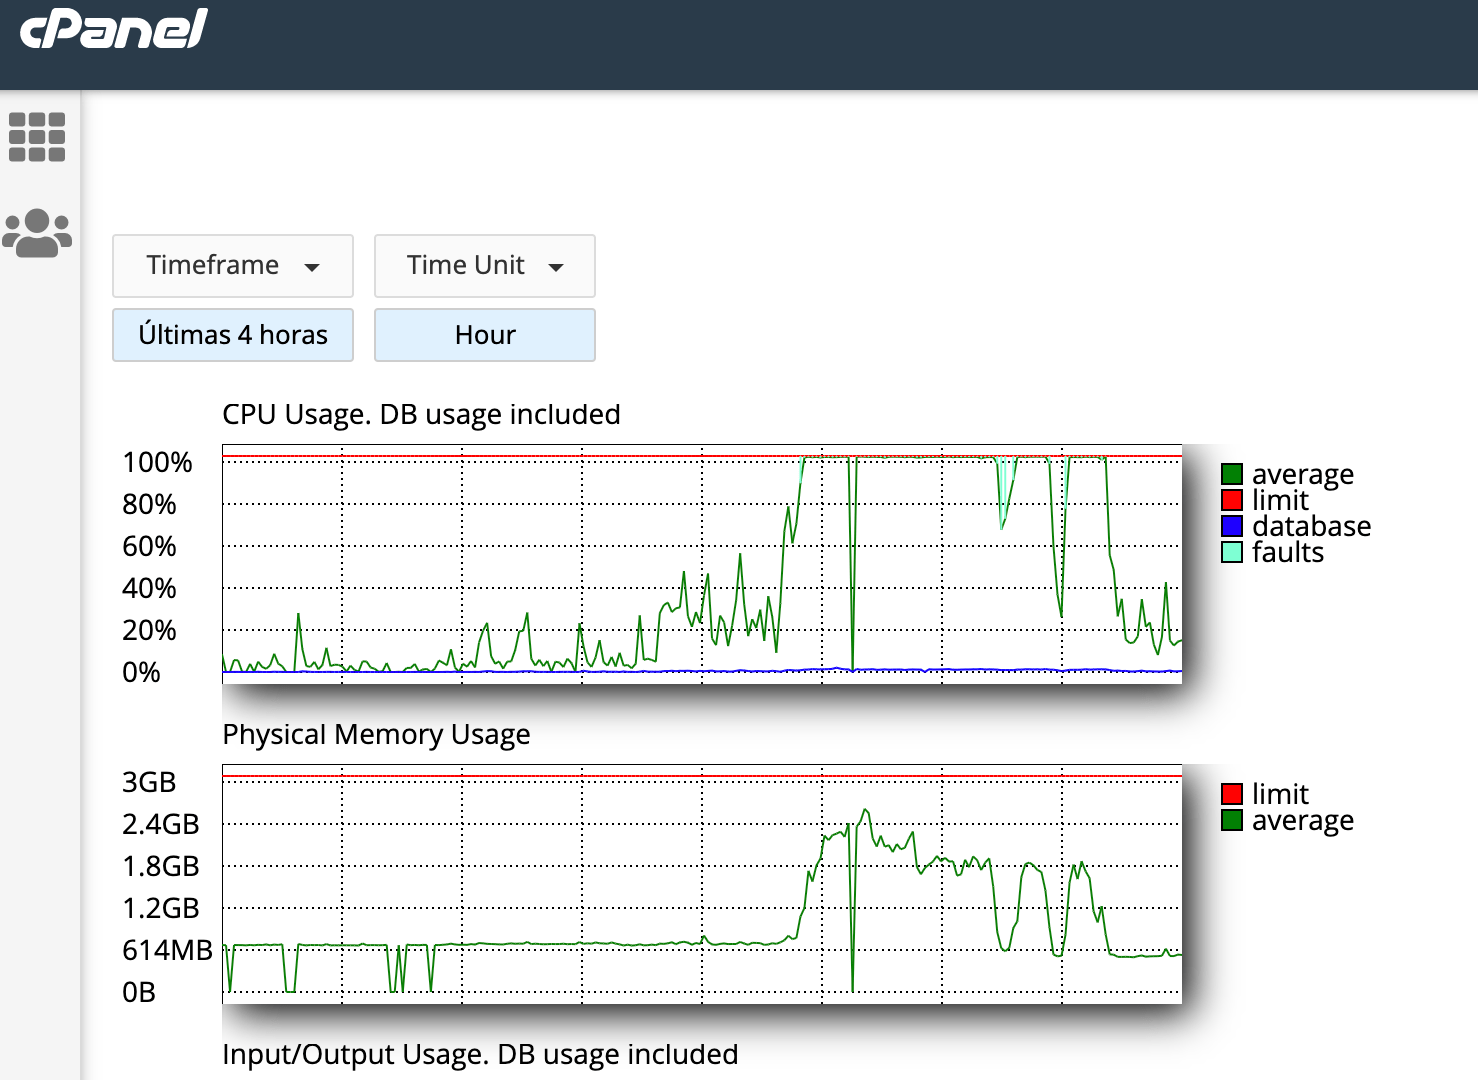Click the Physical Memory Usage title
Image resolution: width=1478 pixels, height=1080 pixels.
(x=376, y=735)
